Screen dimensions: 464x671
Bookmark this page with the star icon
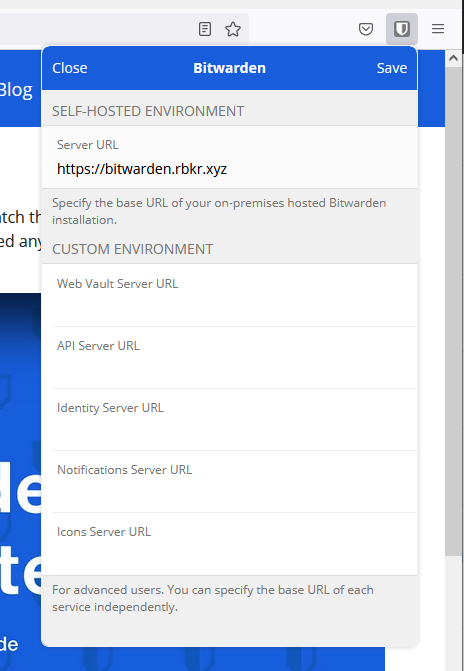[x=233, y=29]
